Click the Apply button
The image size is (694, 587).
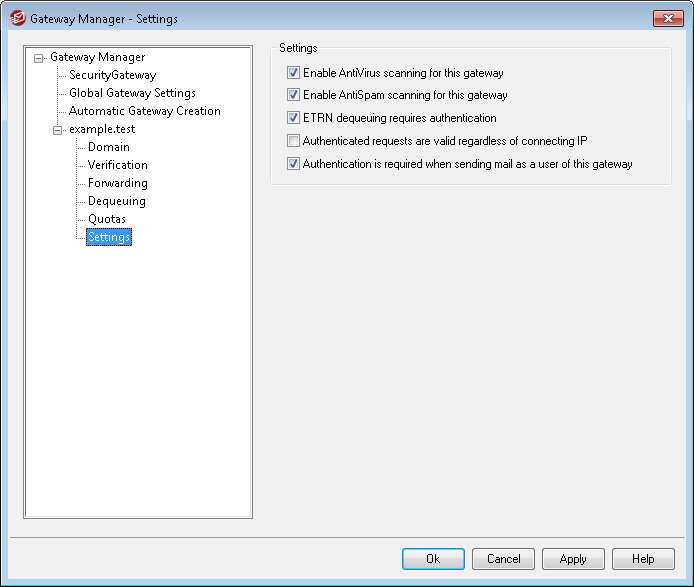pos(572,559)
